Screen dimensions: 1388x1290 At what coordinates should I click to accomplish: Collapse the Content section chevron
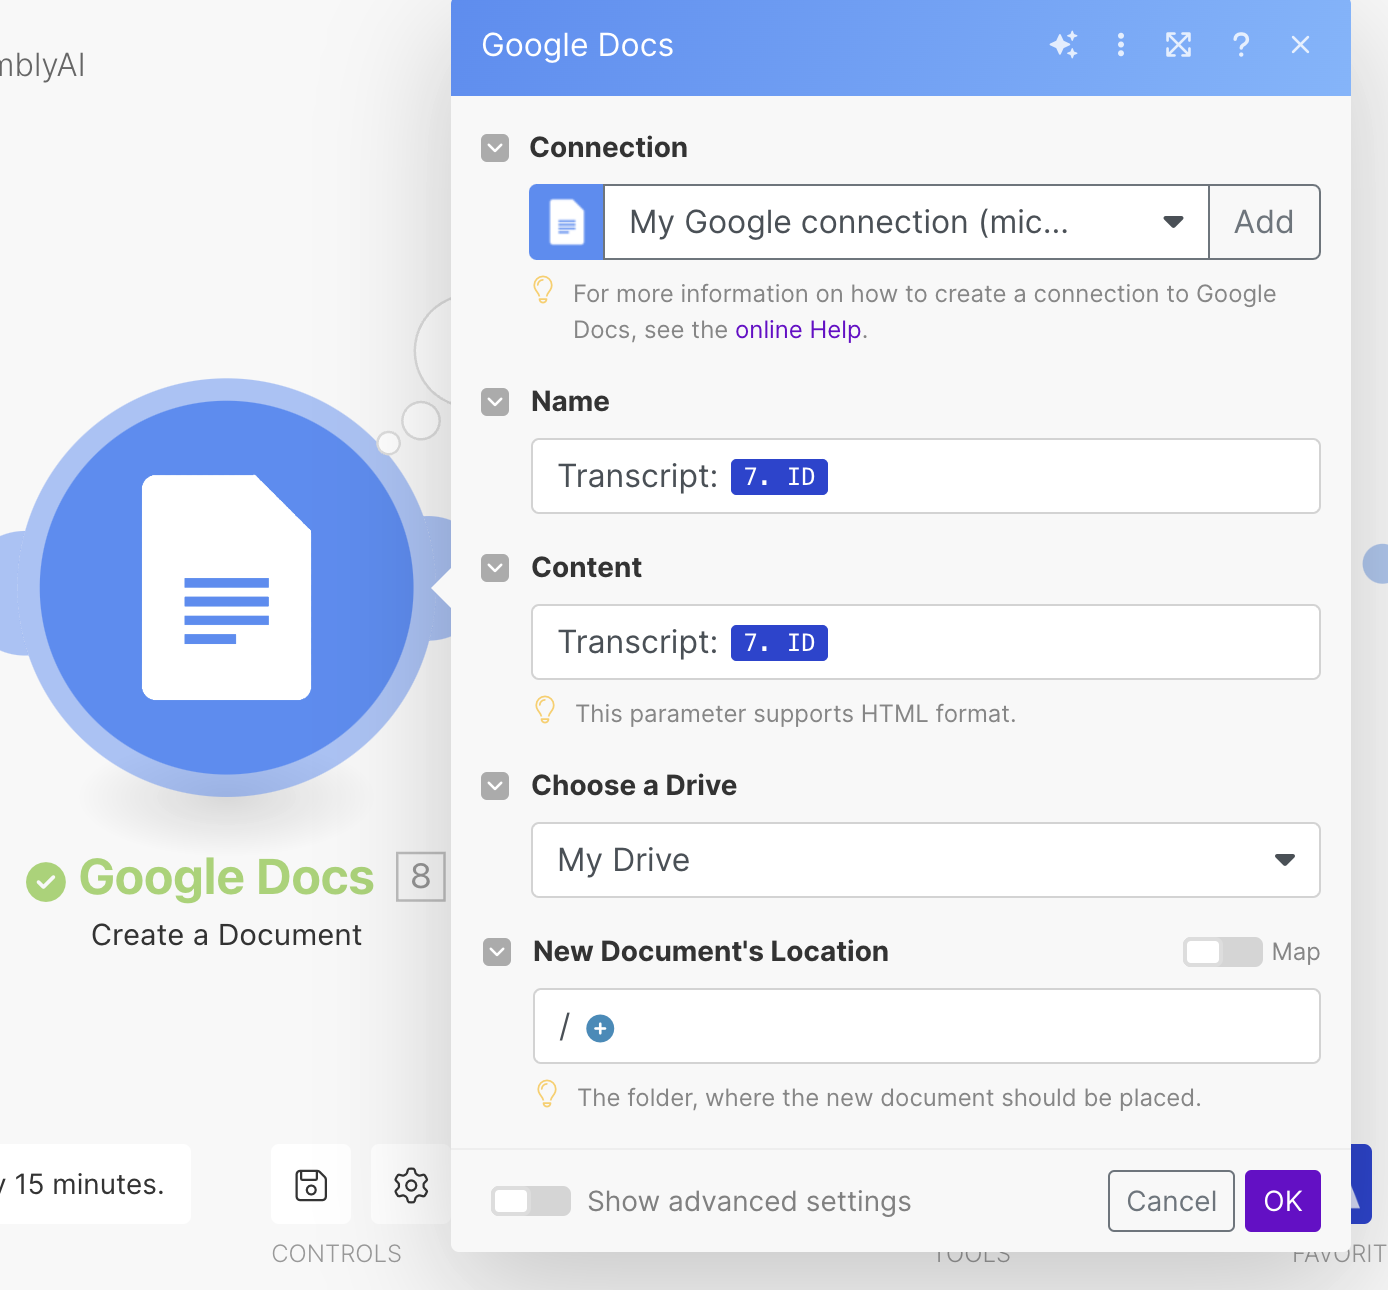pos(494,568)
